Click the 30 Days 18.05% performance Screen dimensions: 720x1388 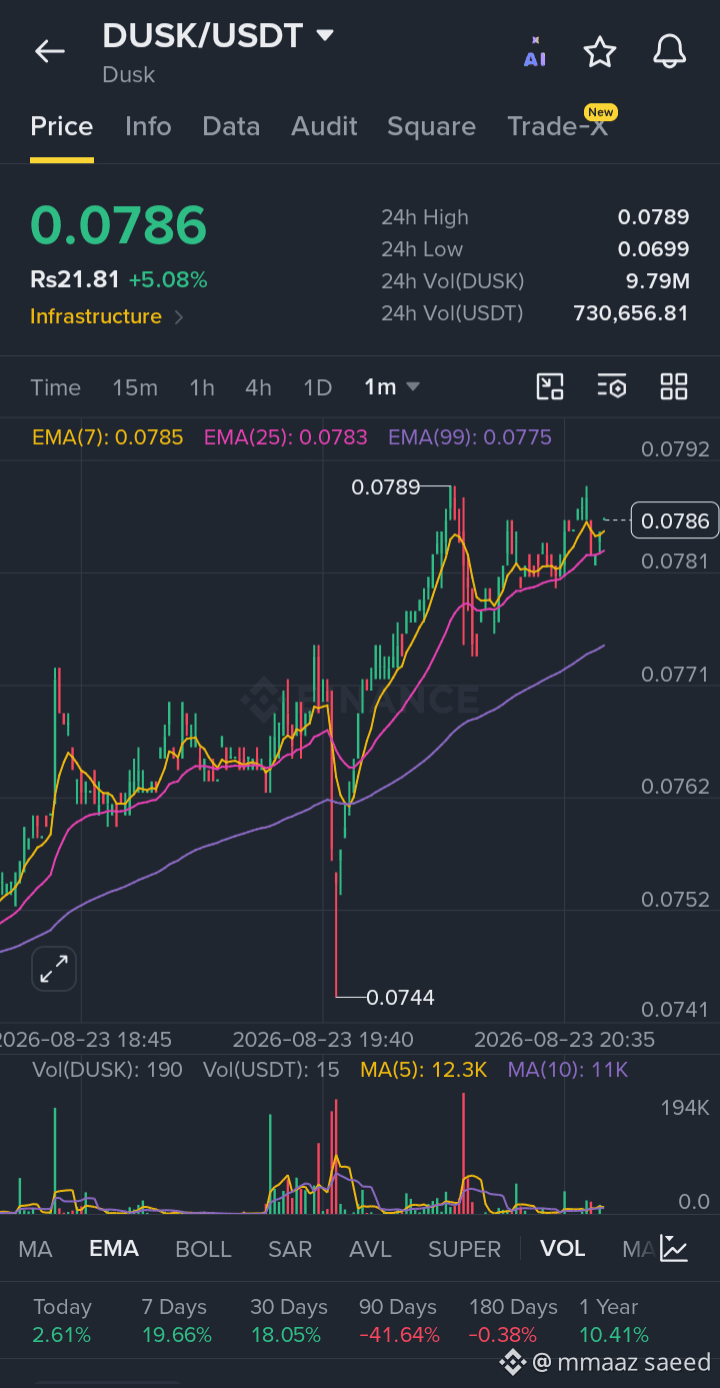(x=289, y=1321)
